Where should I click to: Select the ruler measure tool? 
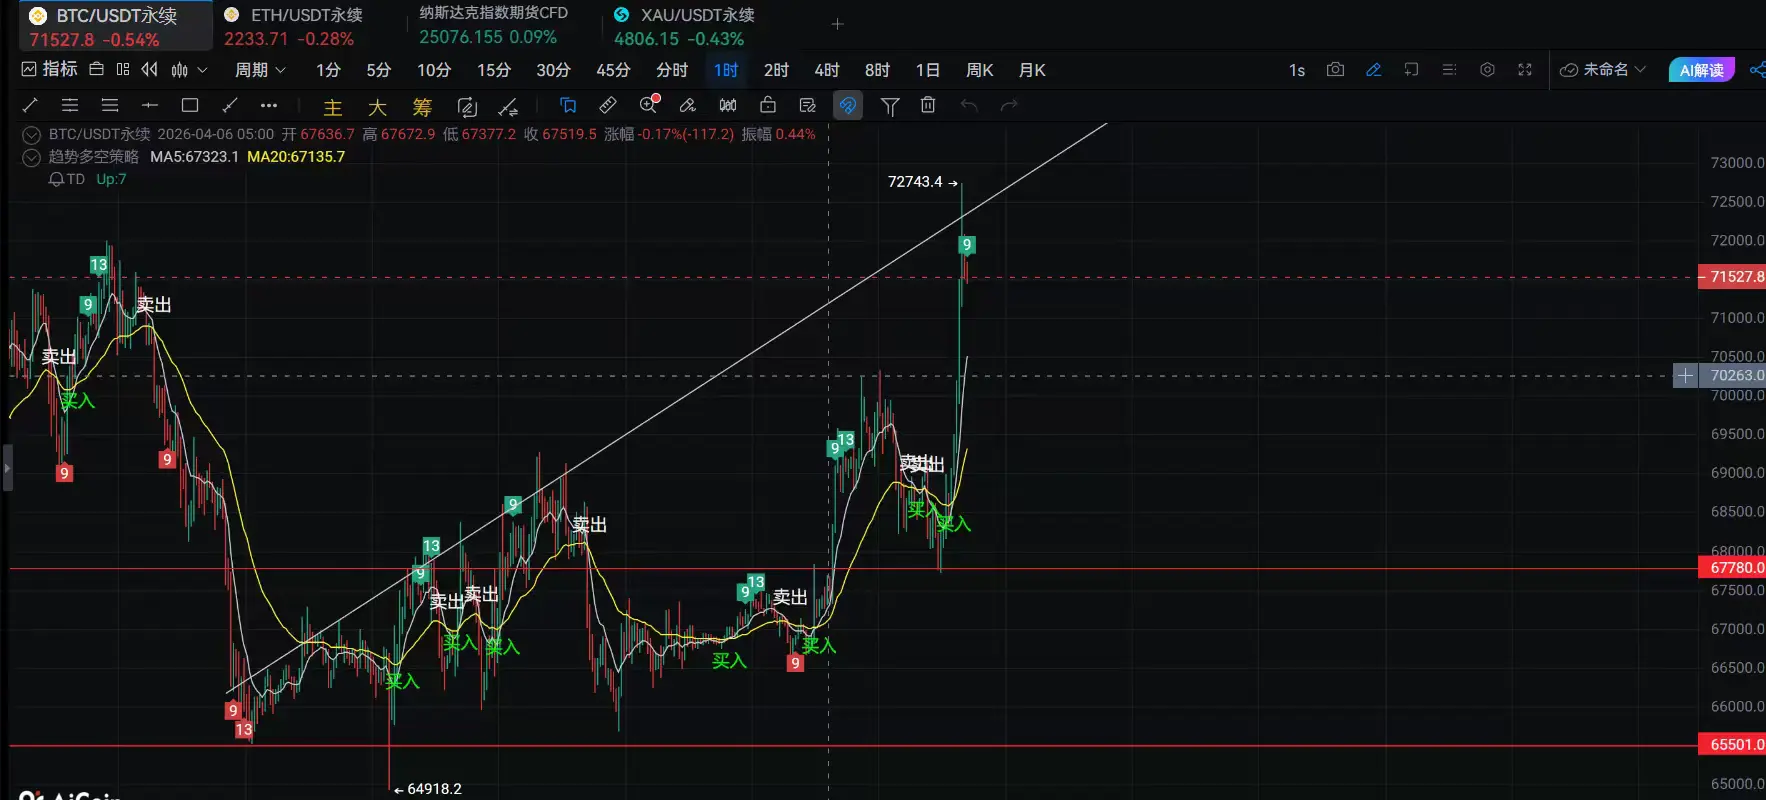(608, 105)
